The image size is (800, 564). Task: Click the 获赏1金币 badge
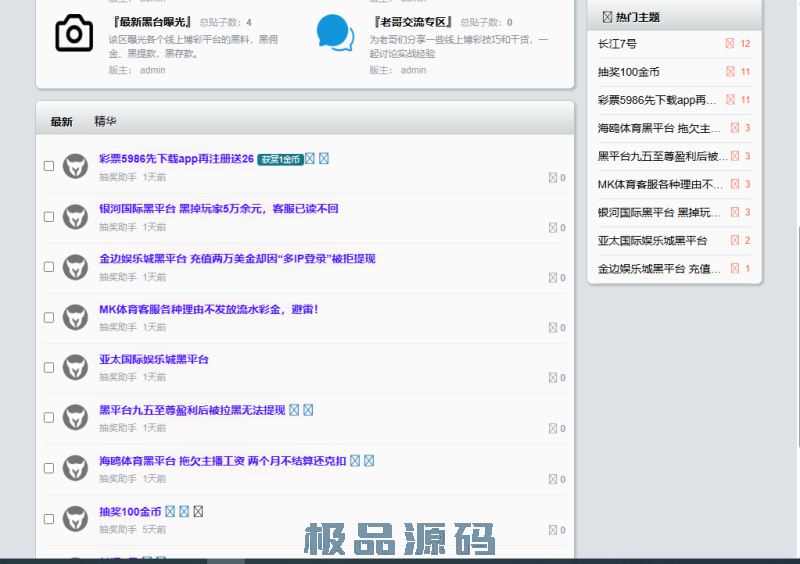click(x=280, y=159)
